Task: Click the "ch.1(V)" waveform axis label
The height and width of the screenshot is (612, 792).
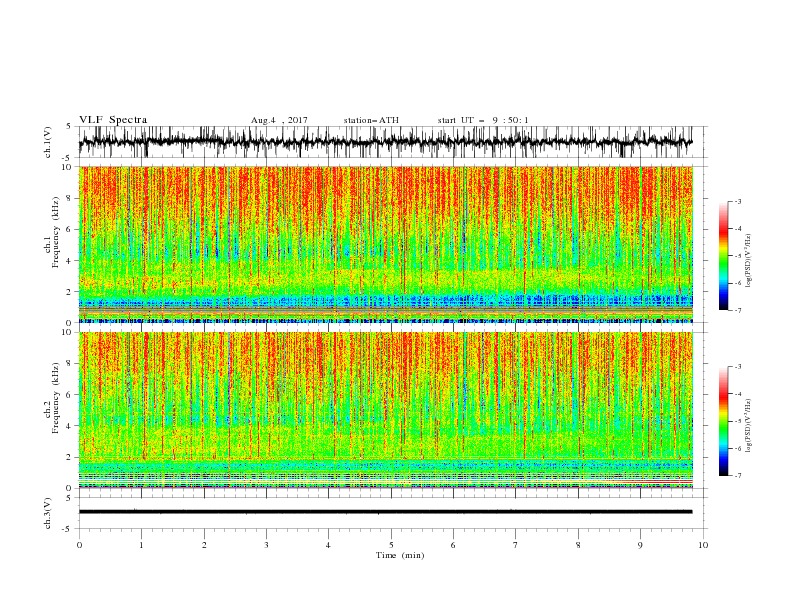Action: click(48, 142)
